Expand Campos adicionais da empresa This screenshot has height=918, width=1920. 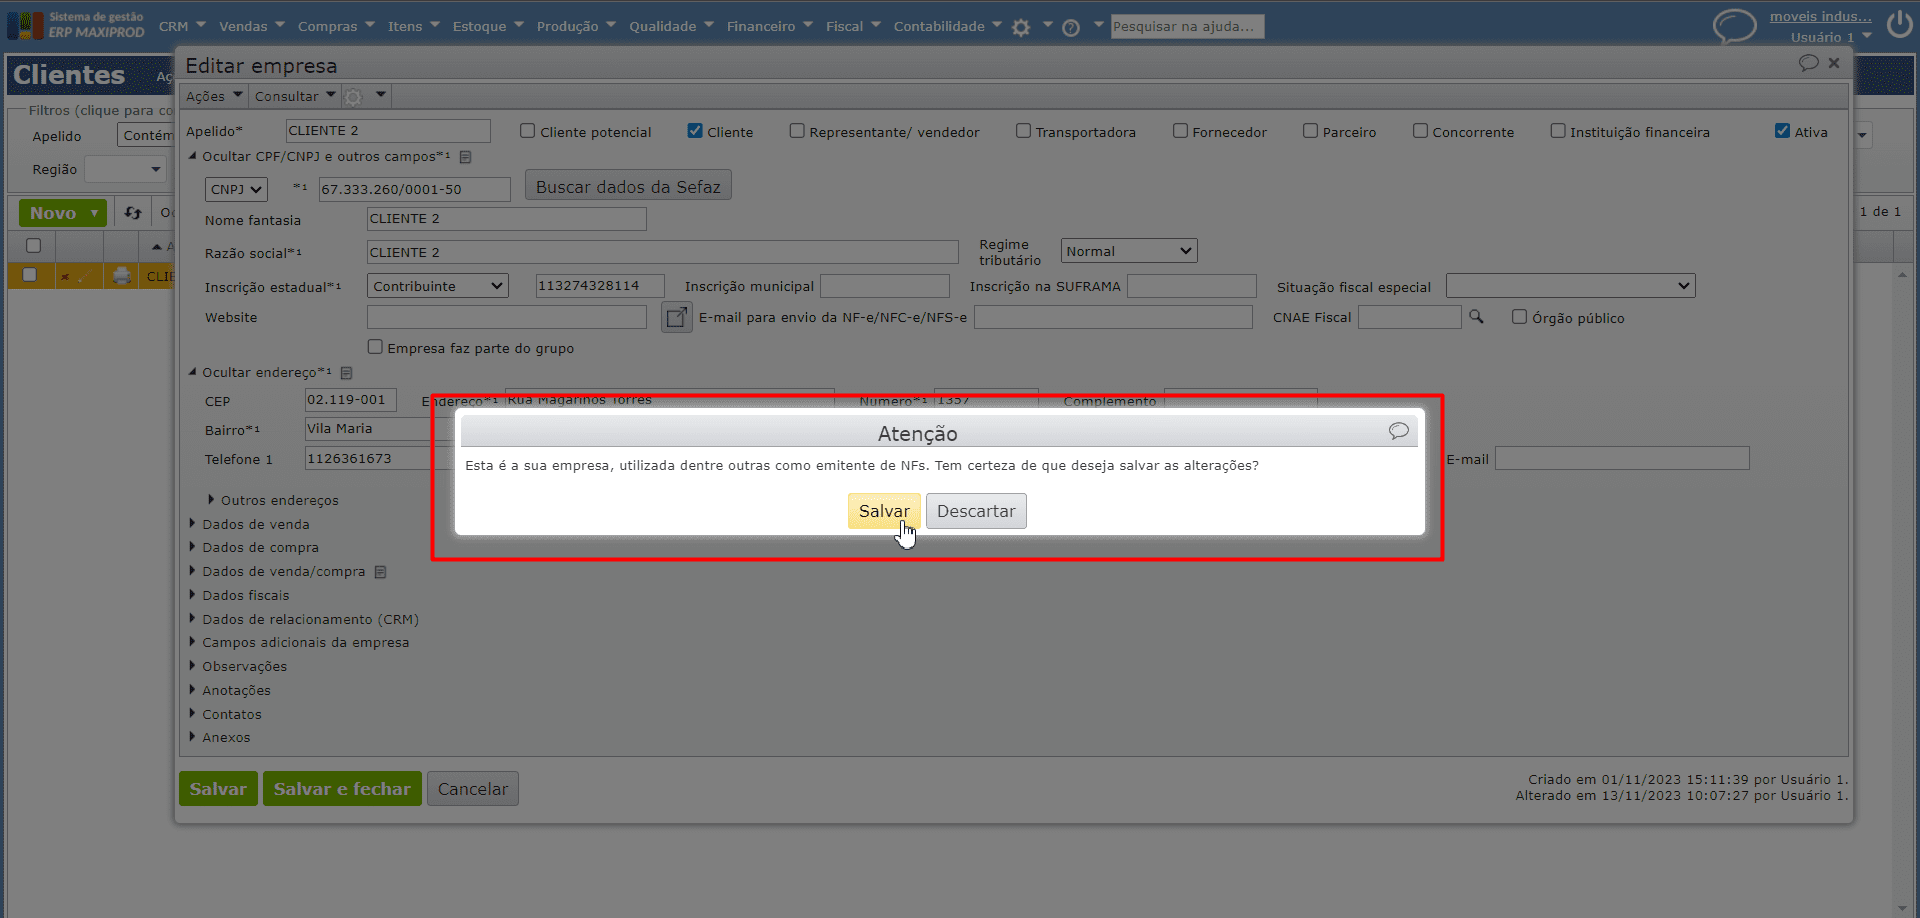[x=299, y=643]
